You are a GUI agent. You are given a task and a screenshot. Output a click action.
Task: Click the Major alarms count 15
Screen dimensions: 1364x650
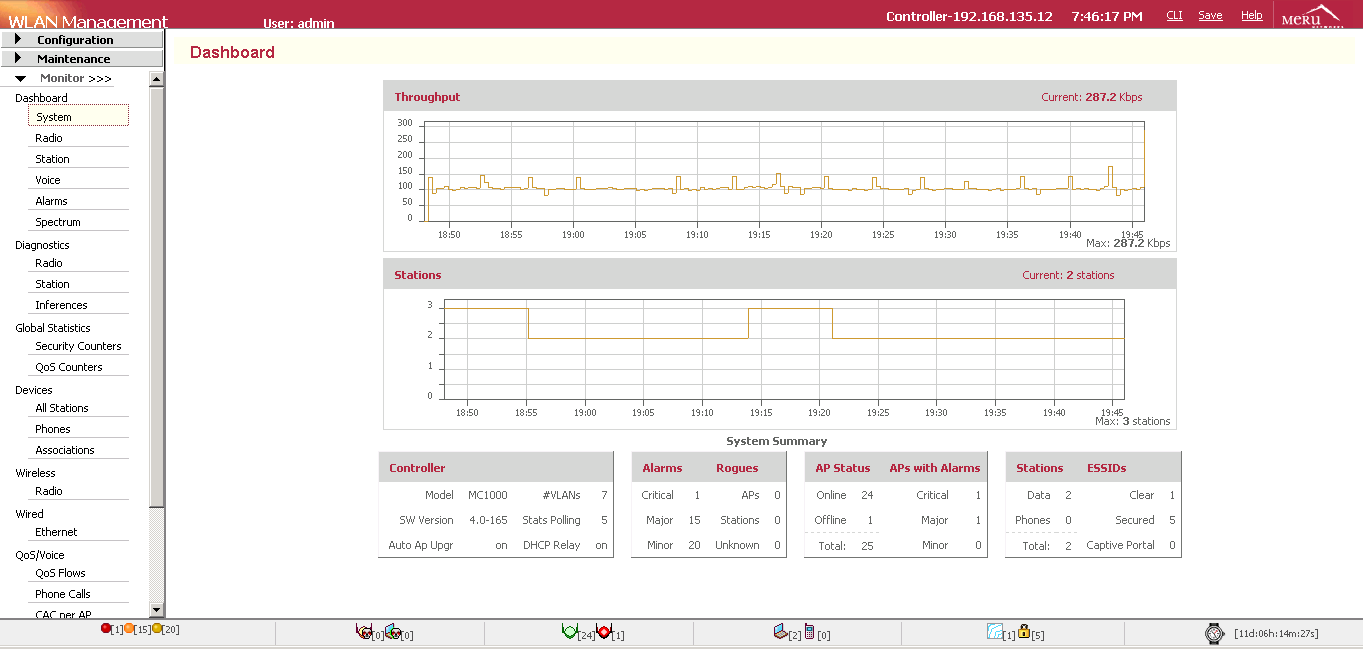pyautogui.click(x=694, y=520)
